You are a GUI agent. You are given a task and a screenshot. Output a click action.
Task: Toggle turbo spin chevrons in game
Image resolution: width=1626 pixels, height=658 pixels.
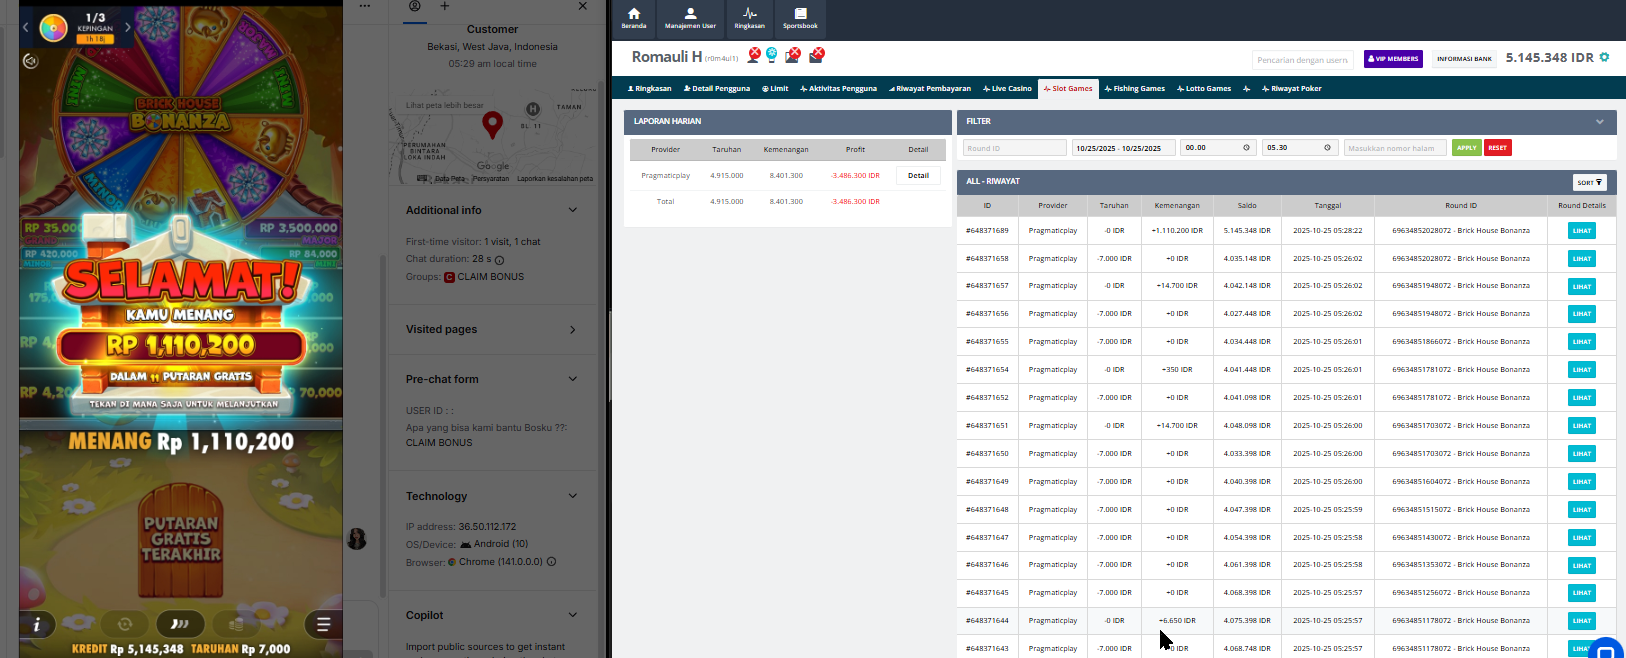pos(180,624)
